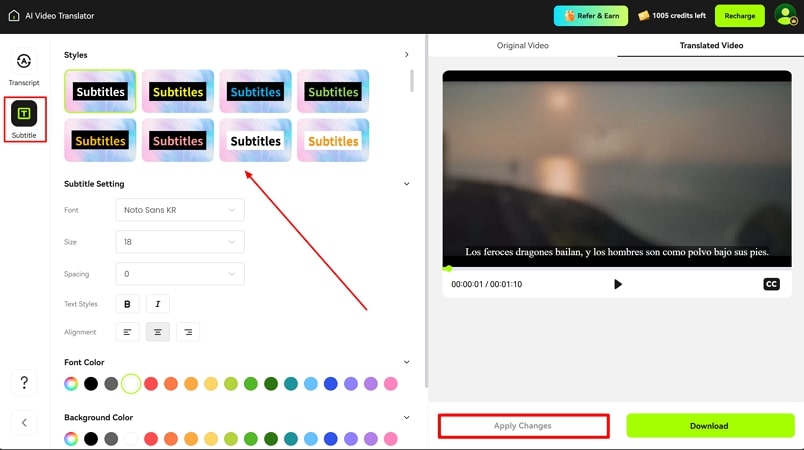Click Apply Changes button
This screenshot has width=804, height=450.
click(523, 426)
